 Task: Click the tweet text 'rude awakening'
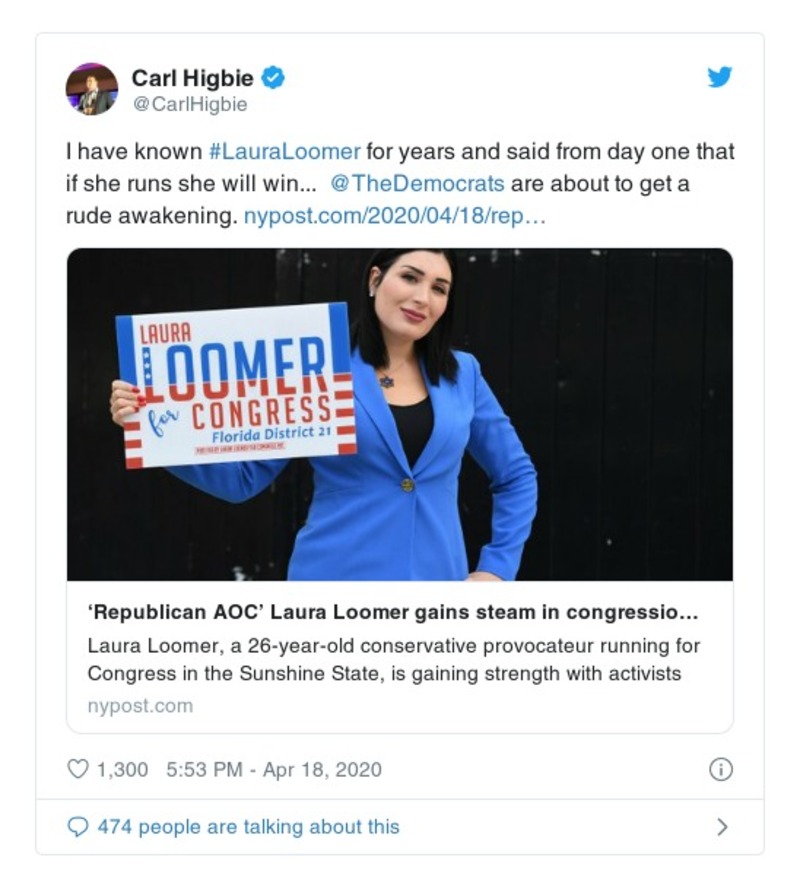click(x=149, y=216)
